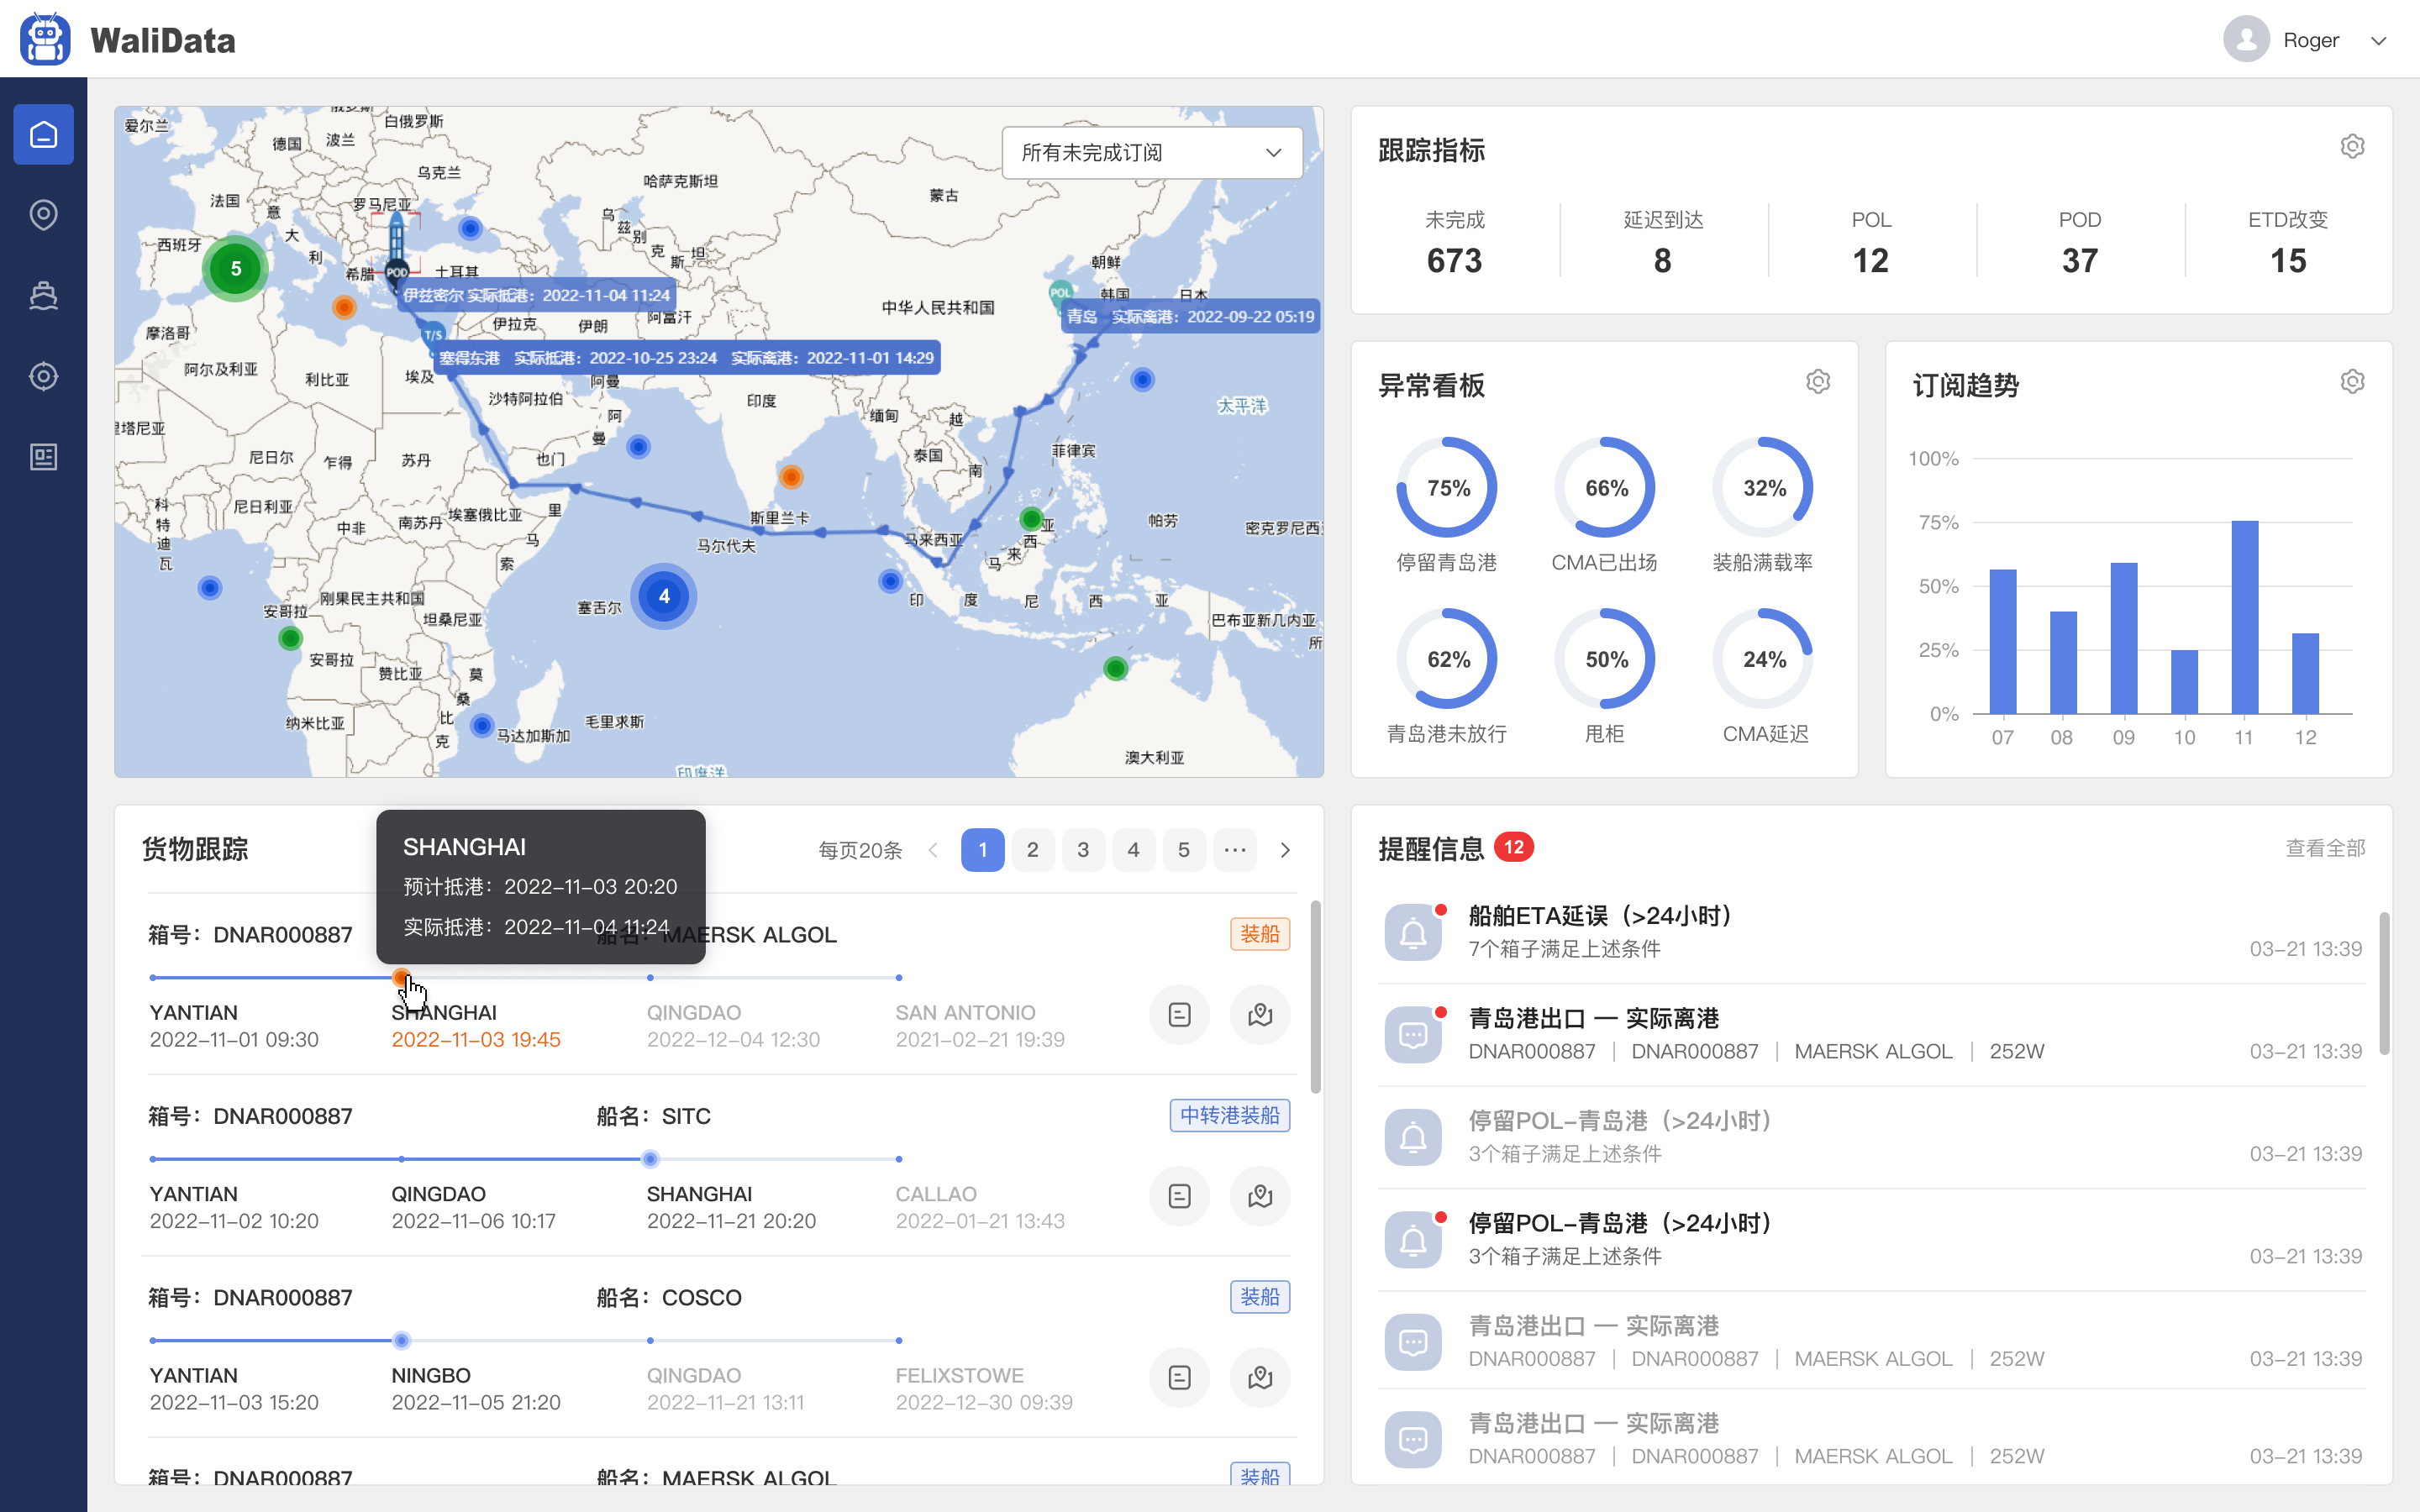
Task: Select page 1 of cargo tracking
Action: click(x=983, y=850)
